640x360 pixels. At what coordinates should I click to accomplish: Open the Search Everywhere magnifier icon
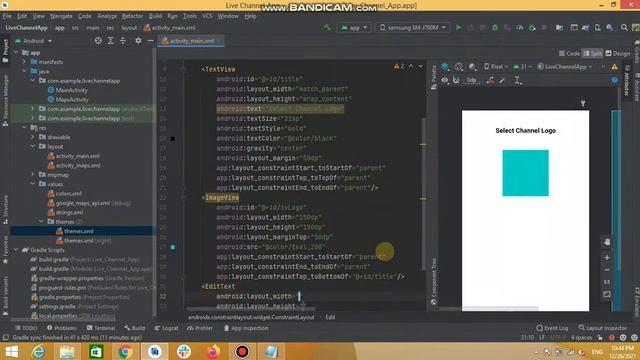(x=624, y=28)
